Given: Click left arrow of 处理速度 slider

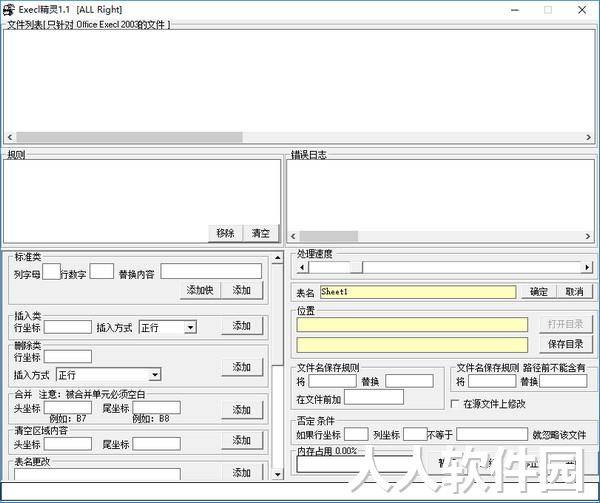Looking at the screenshot, I should tap(302, 267).
